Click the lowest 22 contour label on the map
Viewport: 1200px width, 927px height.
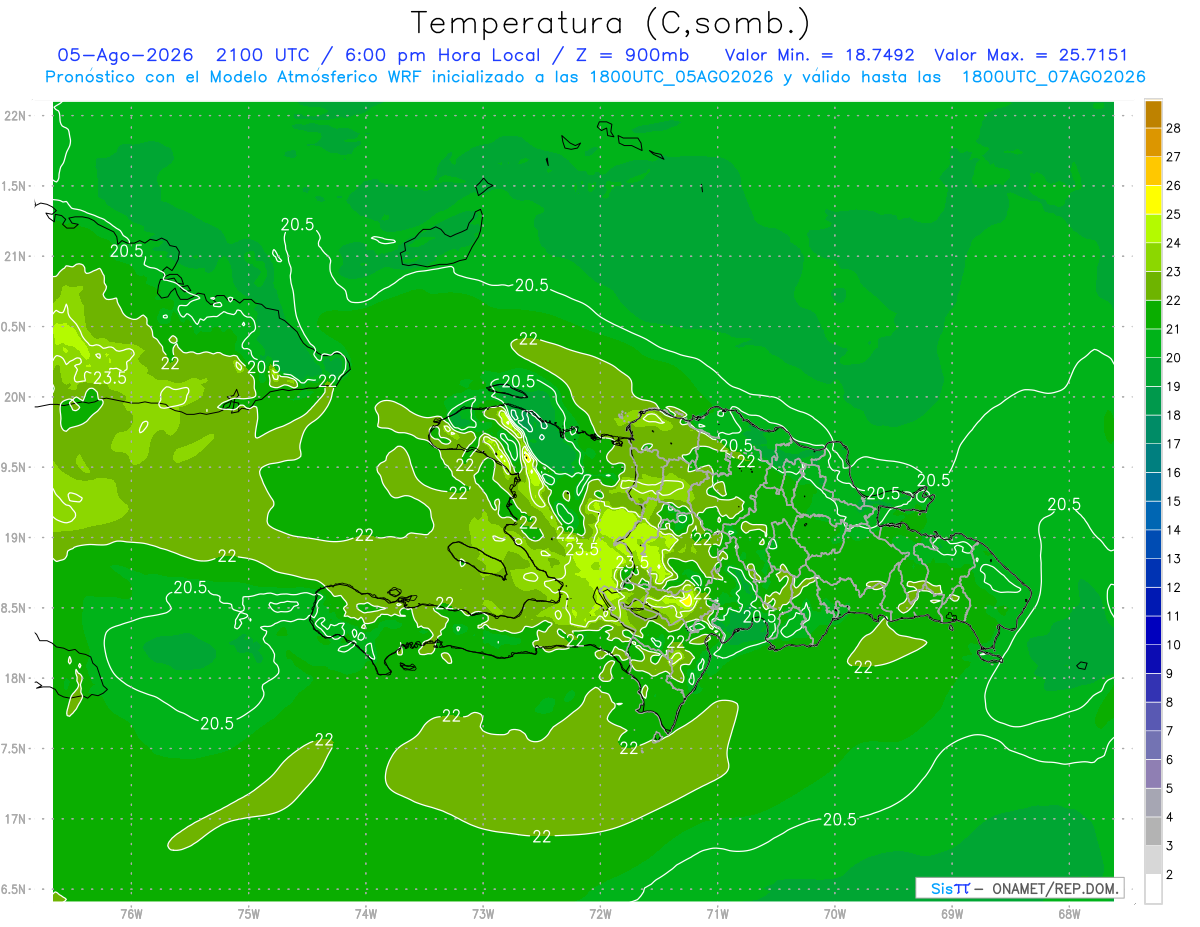pos(541,837)
